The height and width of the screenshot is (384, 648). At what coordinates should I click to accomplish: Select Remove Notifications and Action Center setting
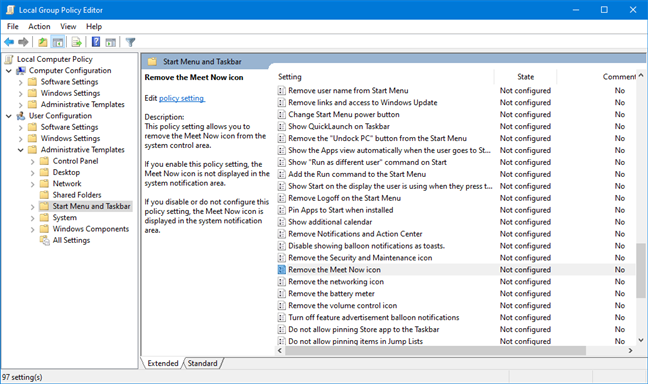pos(355,234)
